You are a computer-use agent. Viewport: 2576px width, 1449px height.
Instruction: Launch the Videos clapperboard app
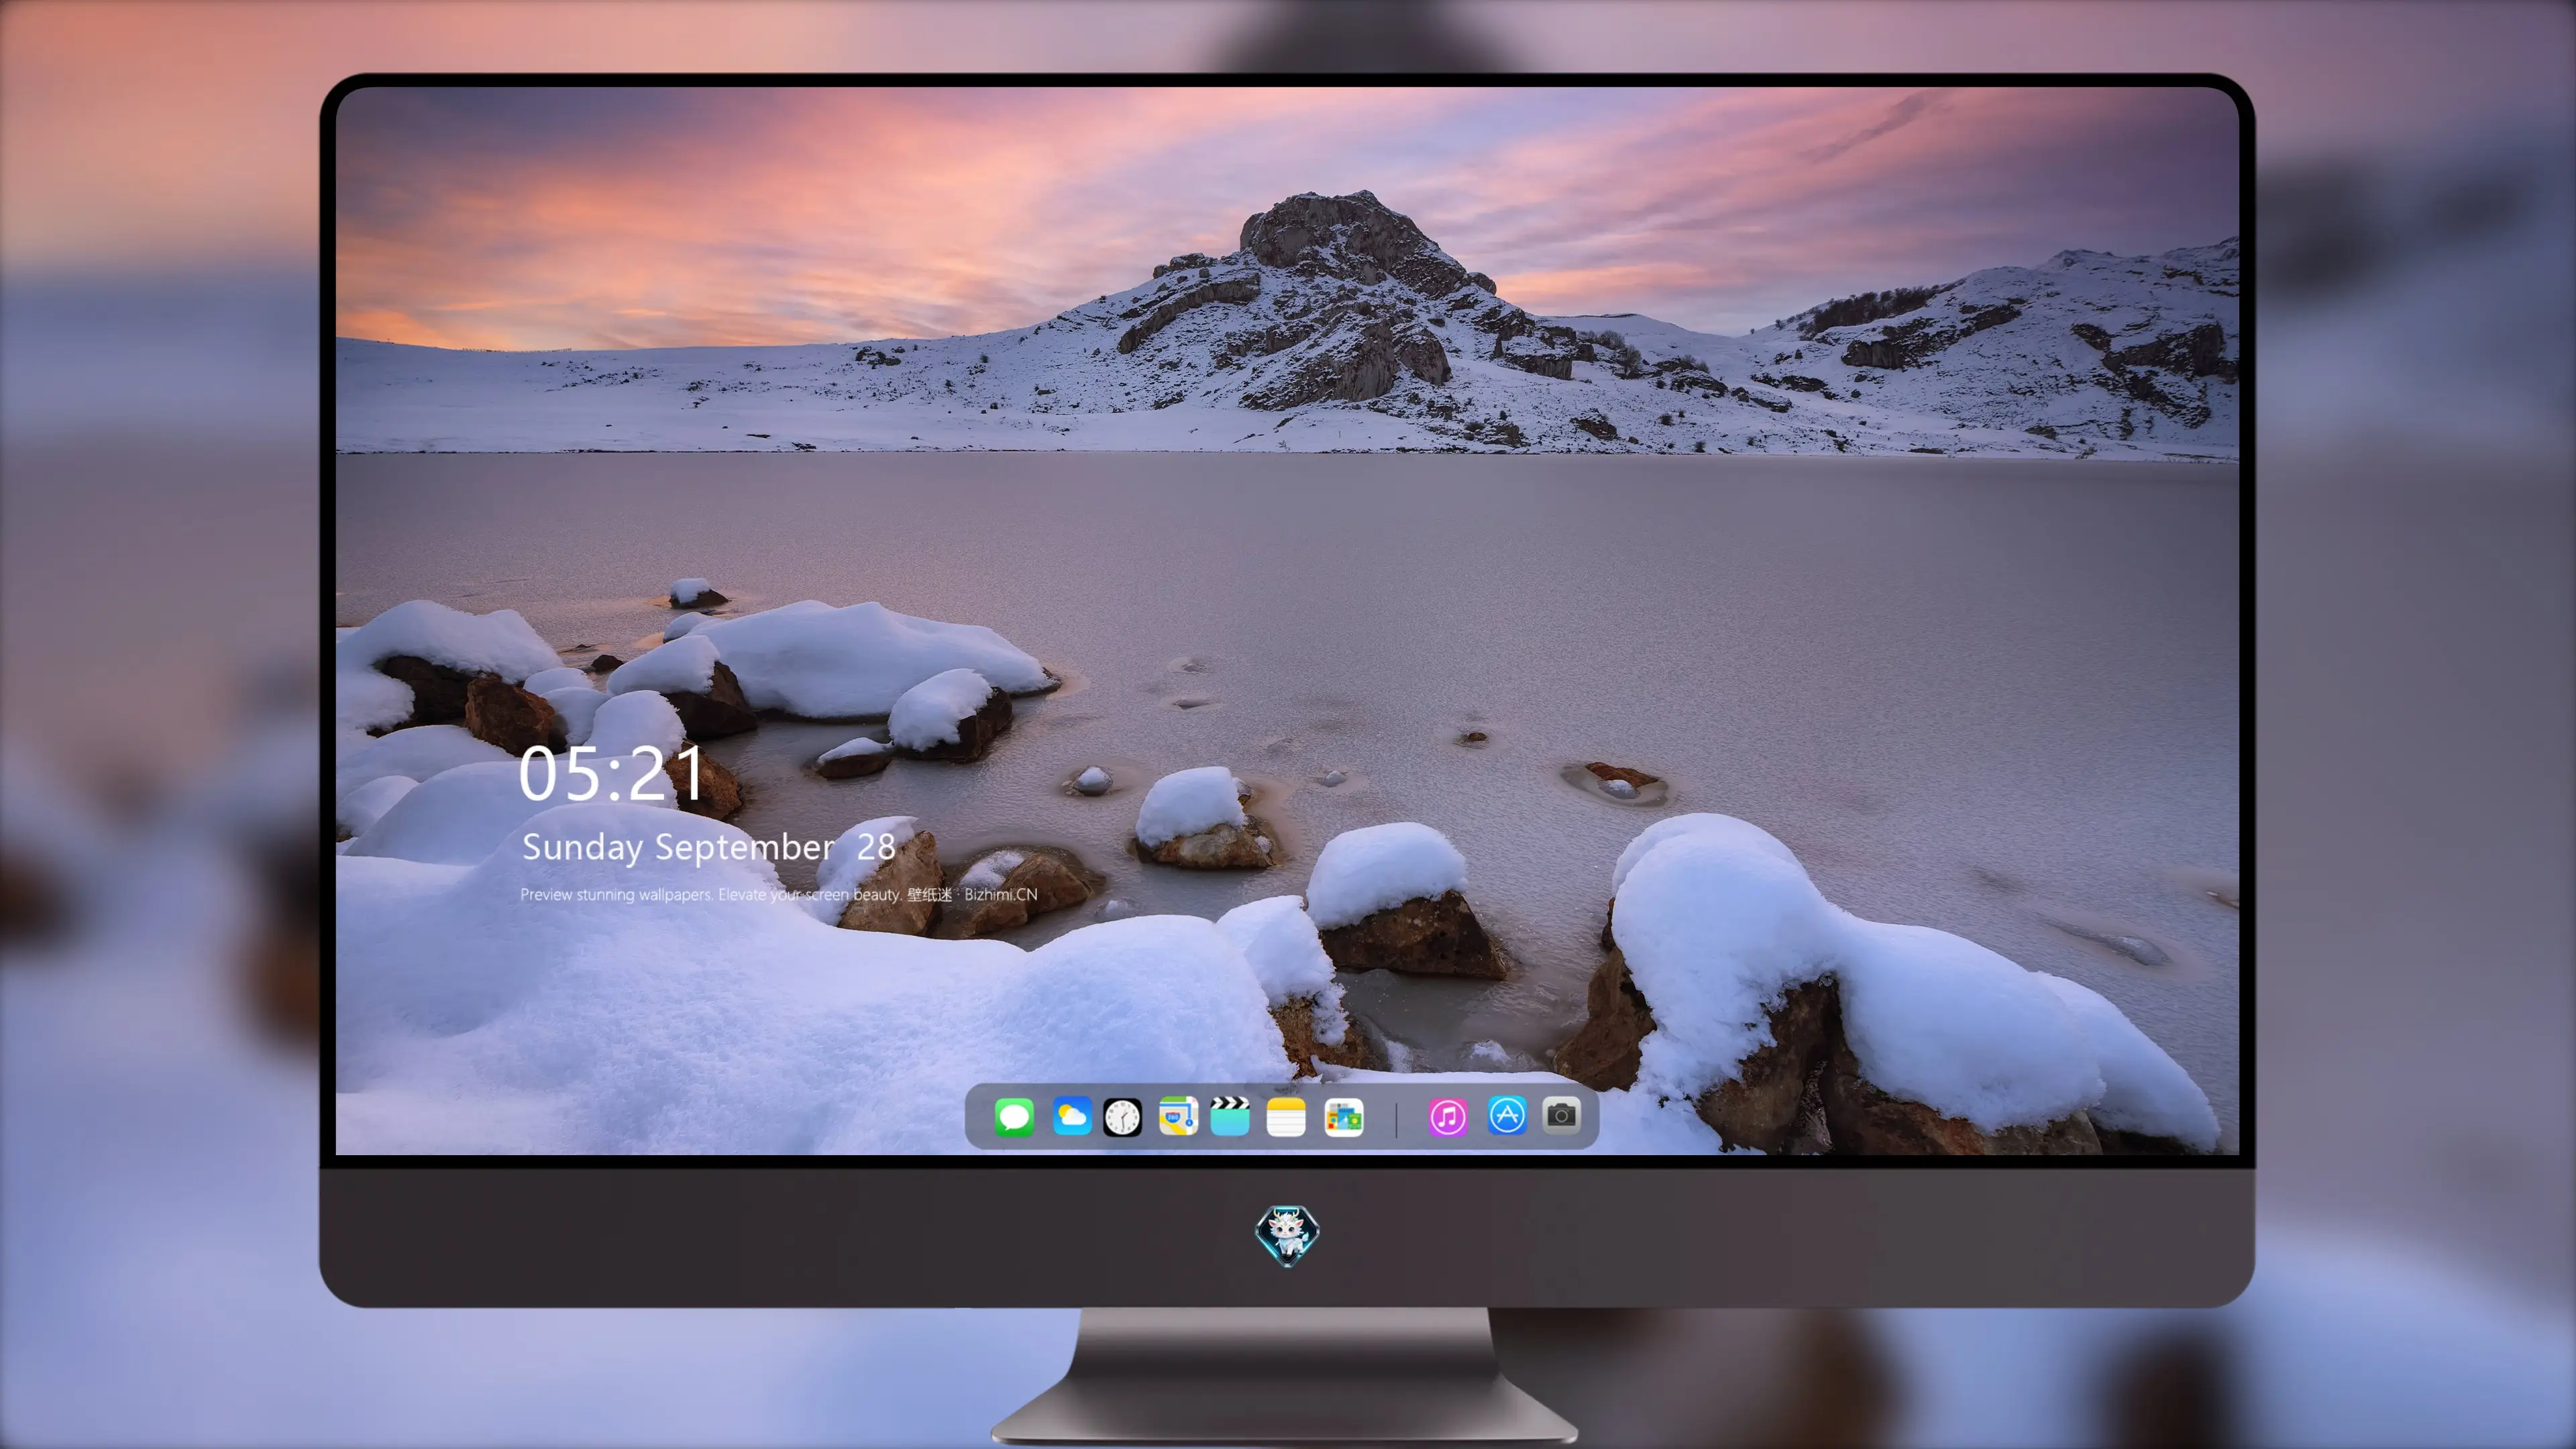tap(1230, 1117)
